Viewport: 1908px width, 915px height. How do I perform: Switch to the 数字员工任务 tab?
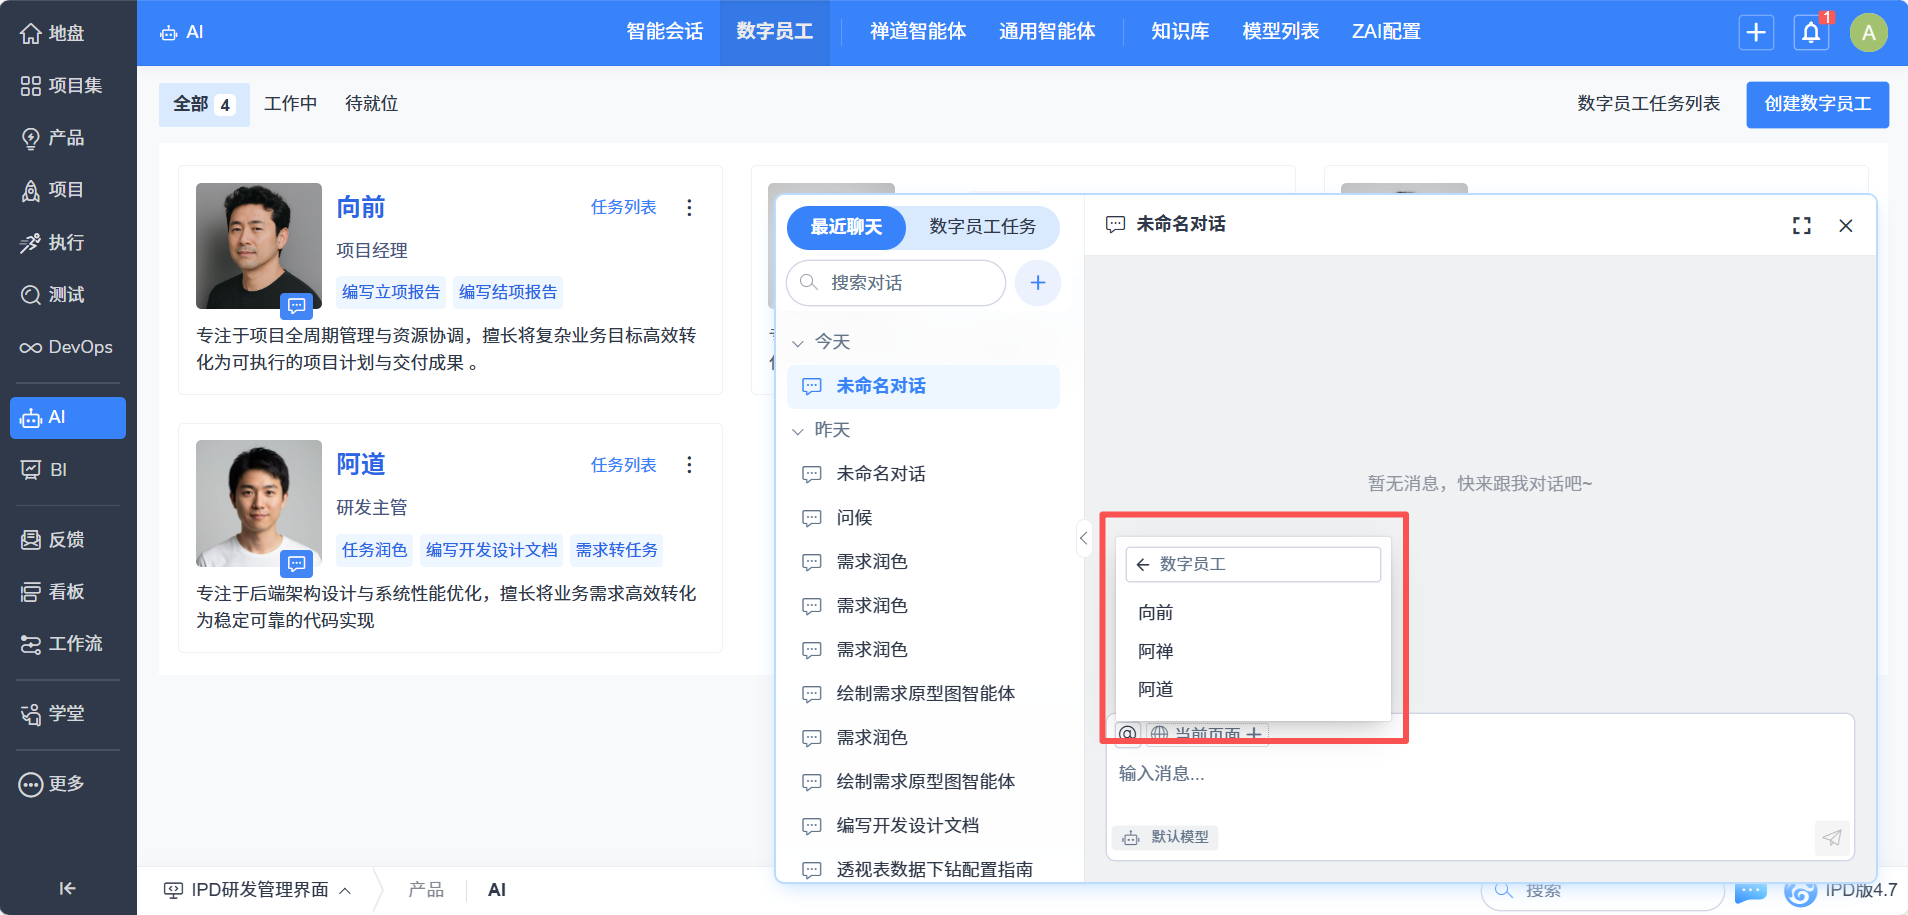tap(982, 227)
